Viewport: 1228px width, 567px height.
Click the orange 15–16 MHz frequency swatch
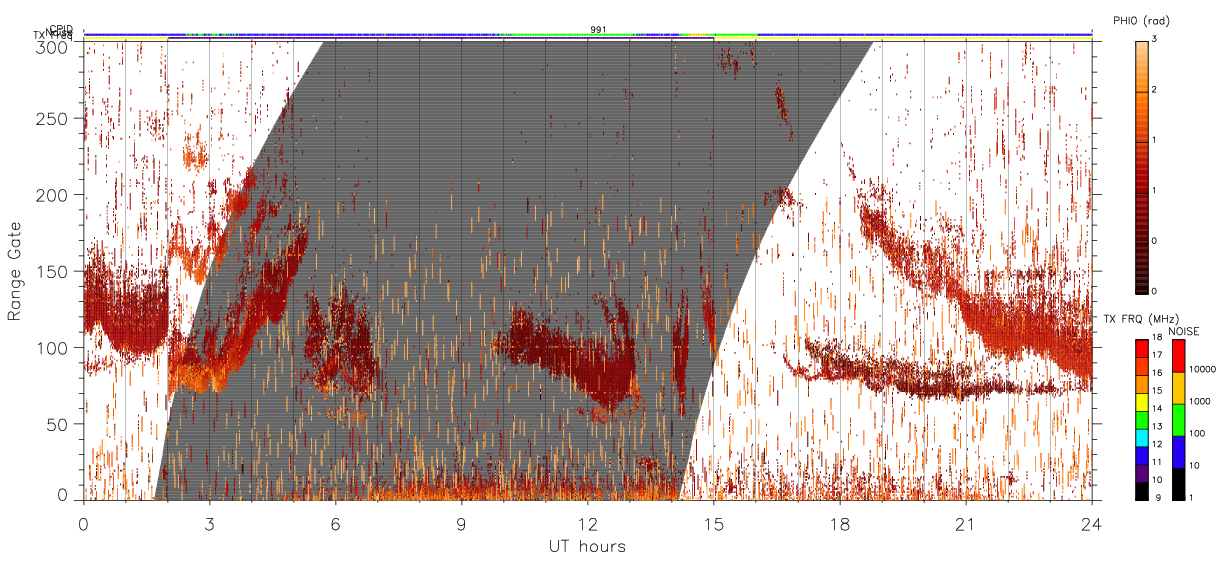[x=1141, y=383]
